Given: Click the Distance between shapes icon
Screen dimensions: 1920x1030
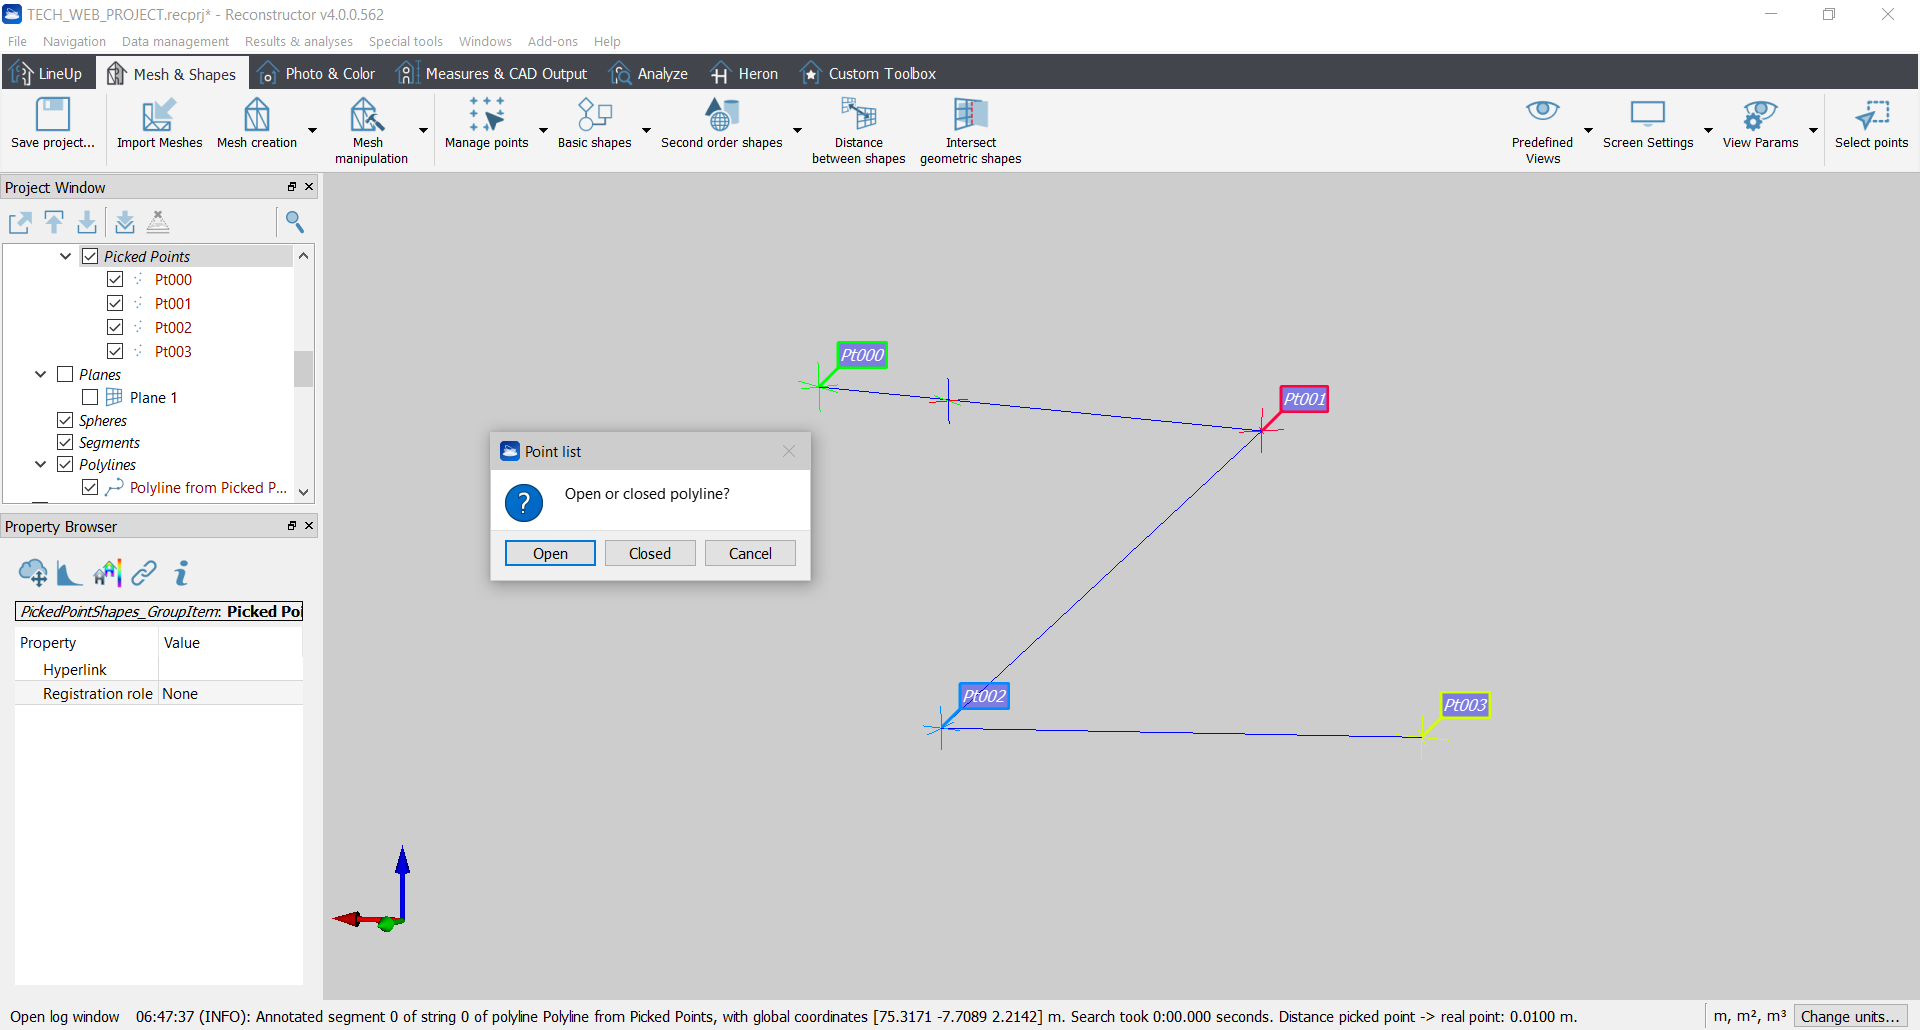Looking at the screenshot, I should pyautogui.click(x=858, y=116).
